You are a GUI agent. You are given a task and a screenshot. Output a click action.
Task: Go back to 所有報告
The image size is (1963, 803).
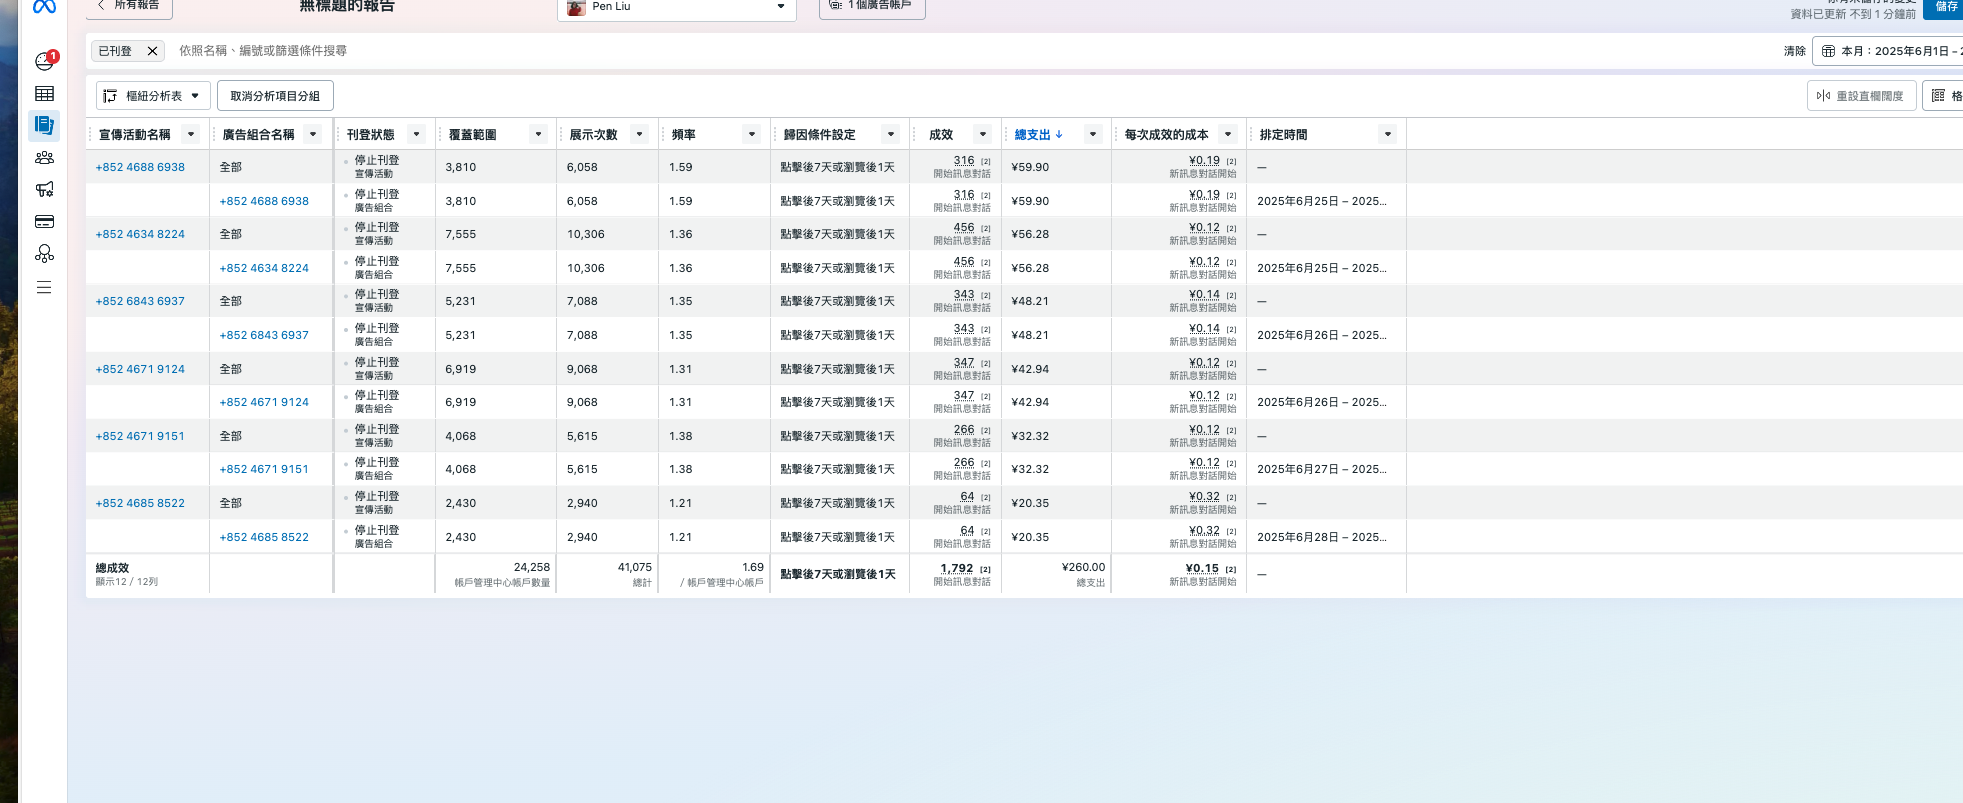[129, 6]
